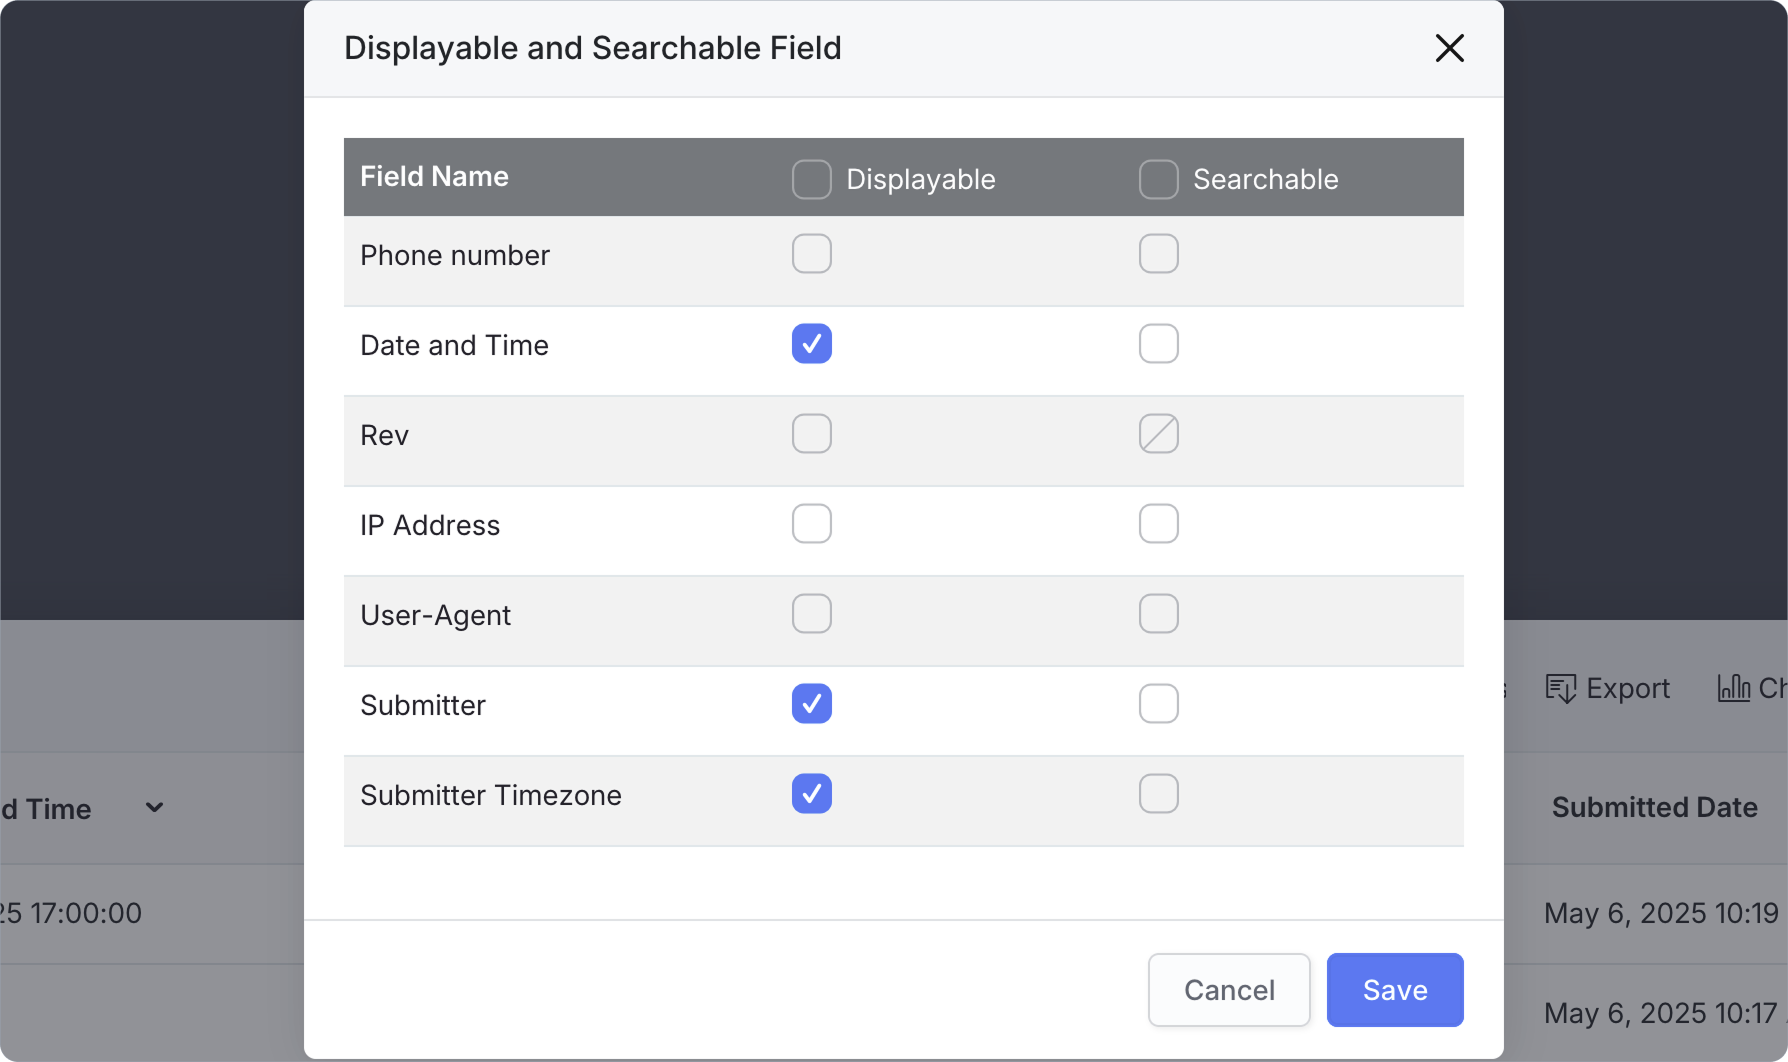Click the 'May 6, 2025 10:19' cell
1788x1062 pixels.
coord(1661,913)
